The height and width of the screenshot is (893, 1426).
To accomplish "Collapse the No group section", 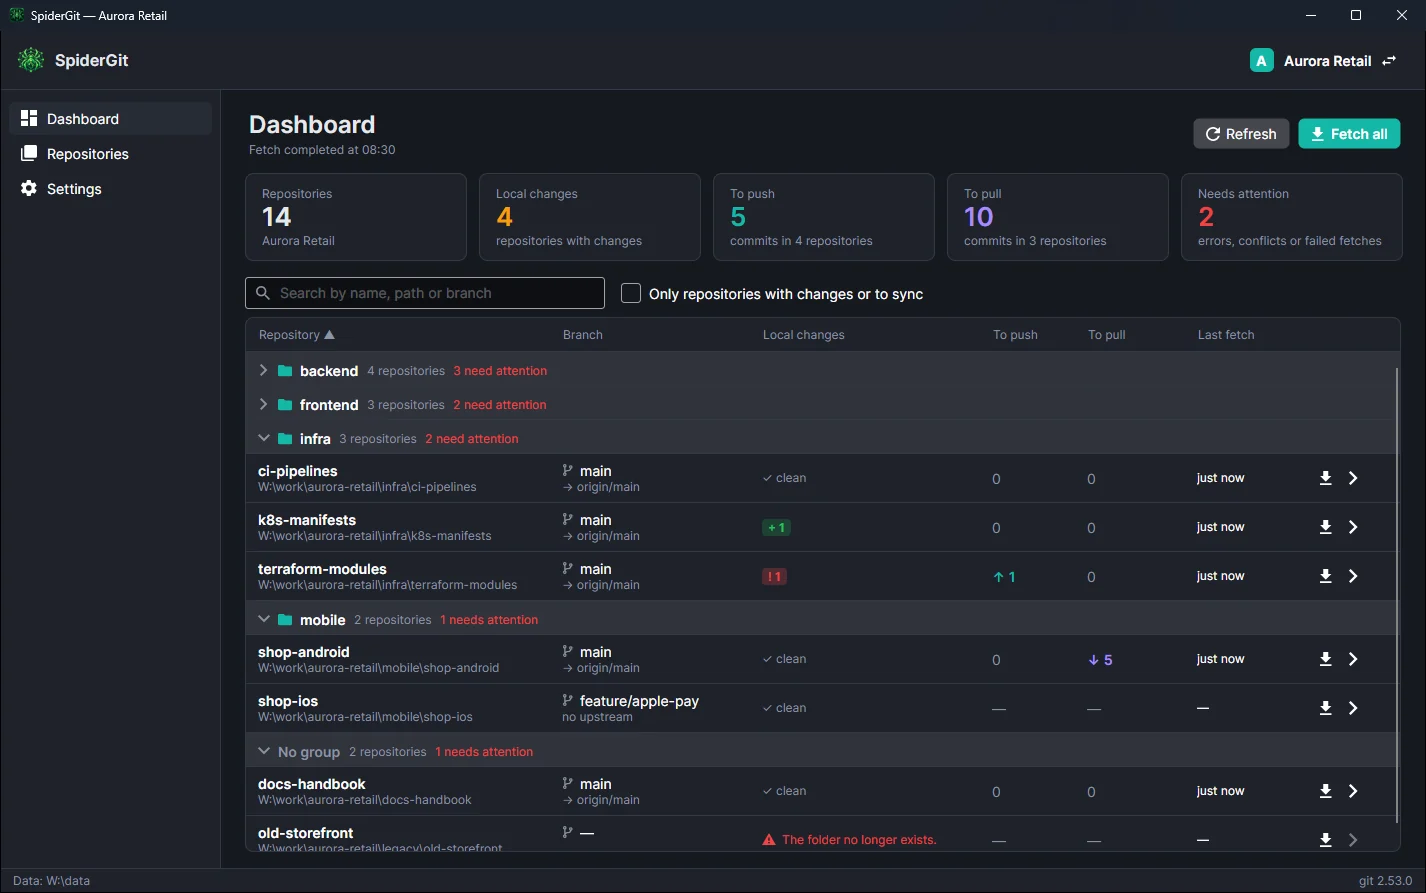I will [x=264, y=752].
